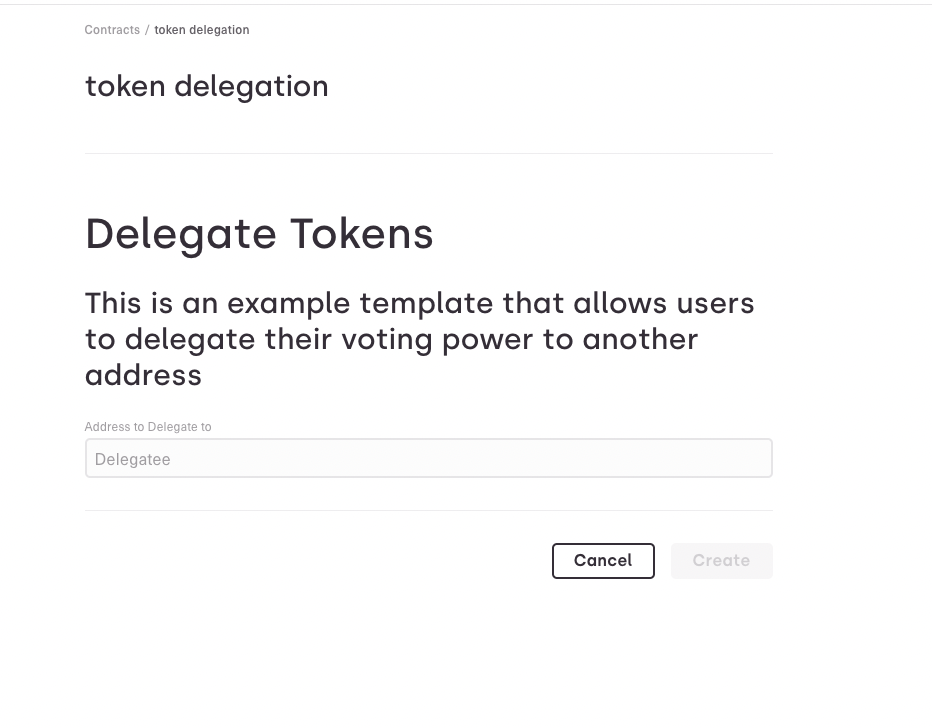Click the word 'address' in the description
932x728 pixels.
143,376
